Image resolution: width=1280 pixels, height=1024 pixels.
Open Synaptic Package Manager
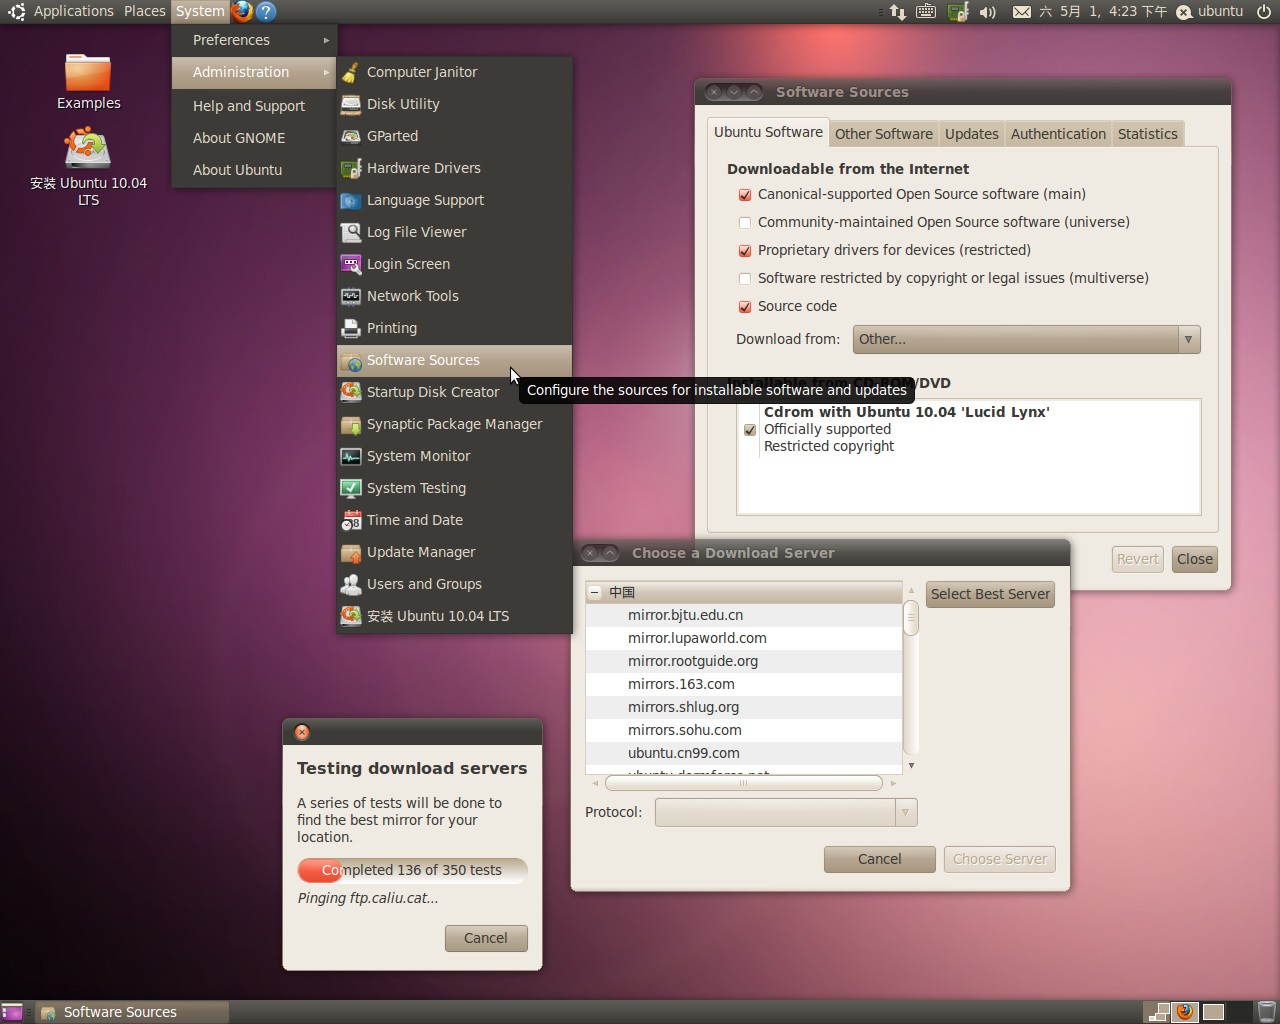coord(454,424)
